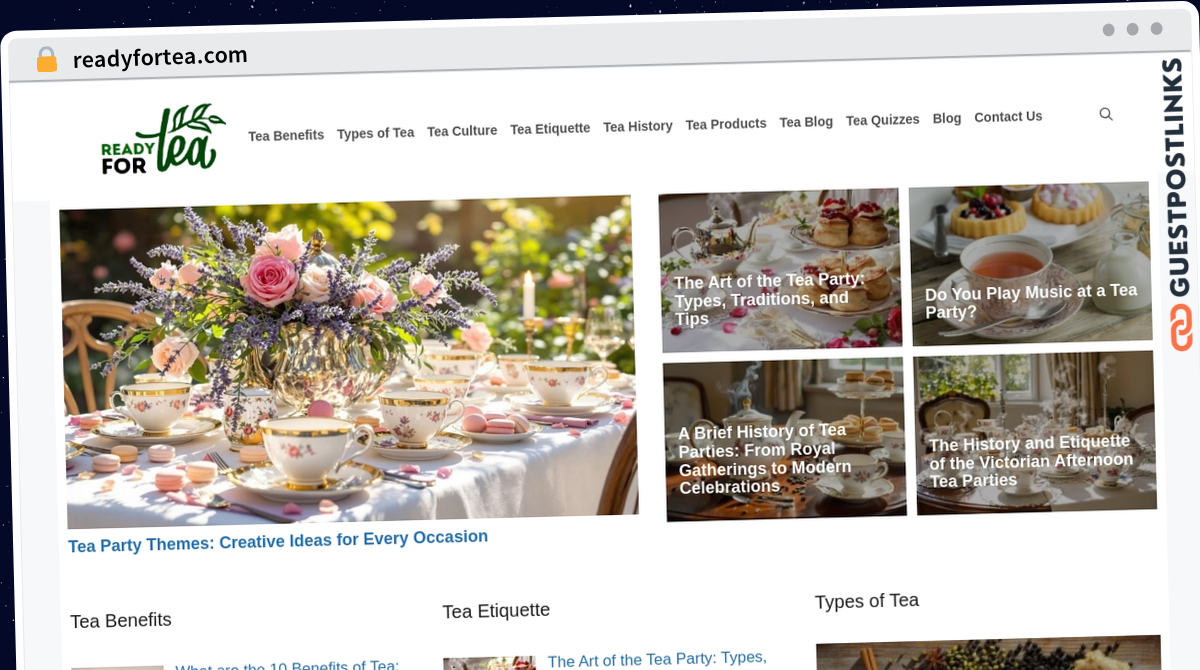Select Tea Blog in navigation bar
1200x670 pixels.
806,122
